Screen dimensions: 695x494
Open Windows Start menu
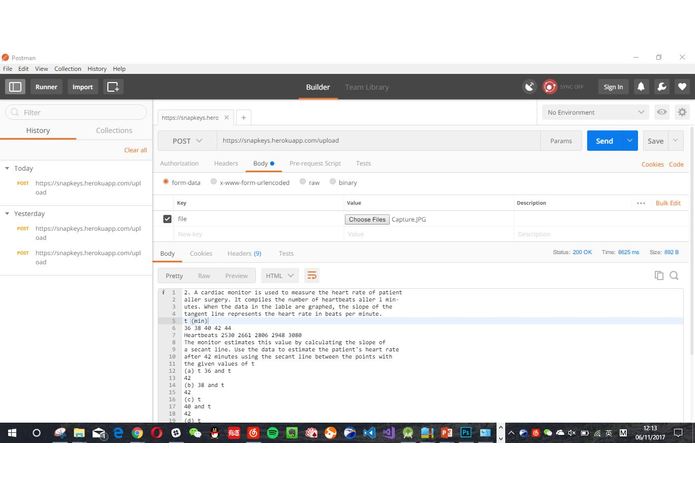12,433
